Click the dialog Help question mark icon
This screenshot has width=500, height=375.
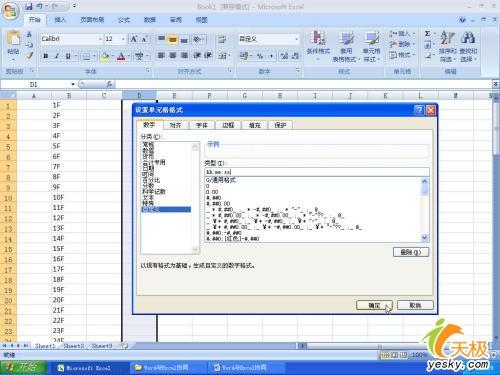pos(419,110)
